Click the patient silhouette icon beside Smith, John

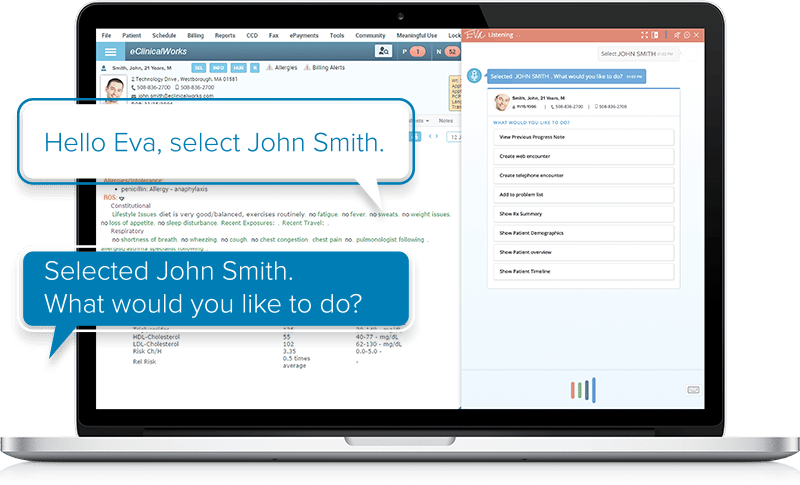click(104, 68)
